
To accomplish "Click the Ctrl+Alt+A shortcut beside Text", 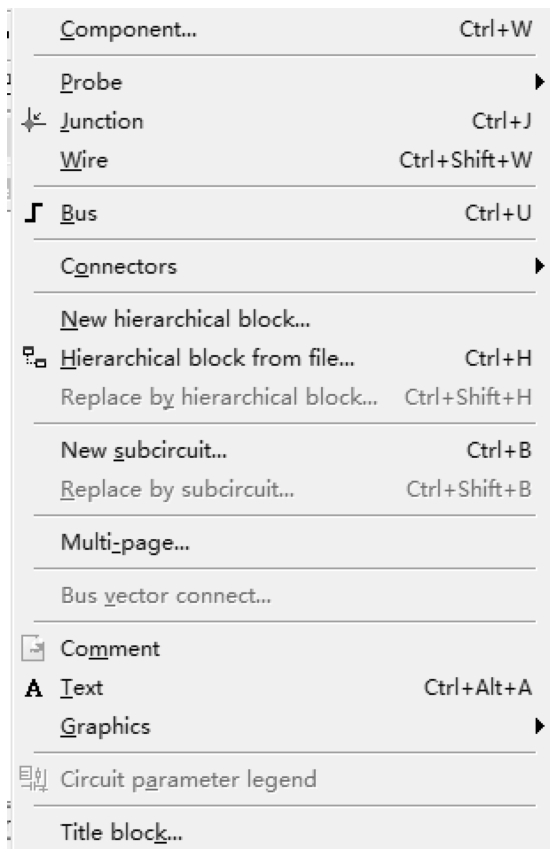I will (x=478, y=688).
